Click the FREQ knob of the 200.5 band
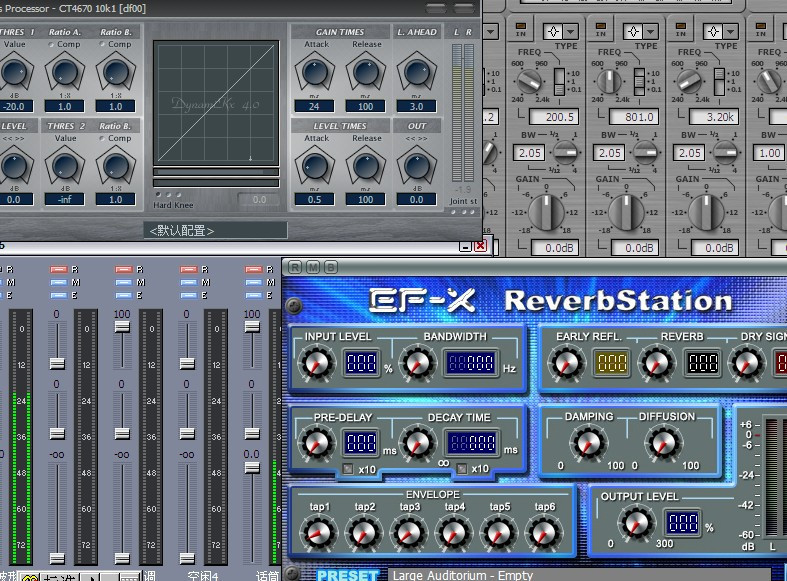The height and width of the screenshot is (581, 787). 529,81
